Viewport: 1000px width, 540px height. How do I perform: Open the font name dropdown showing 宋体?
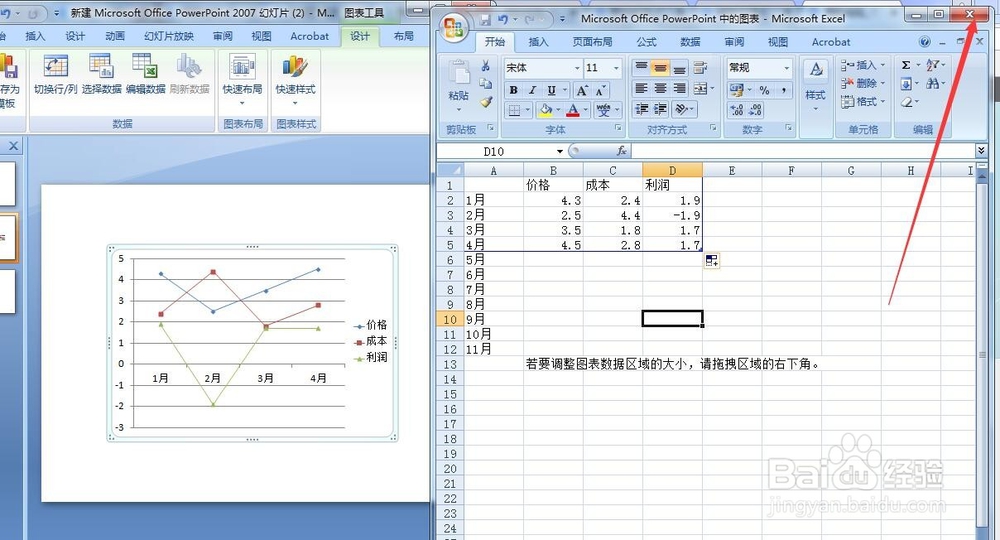577,68
